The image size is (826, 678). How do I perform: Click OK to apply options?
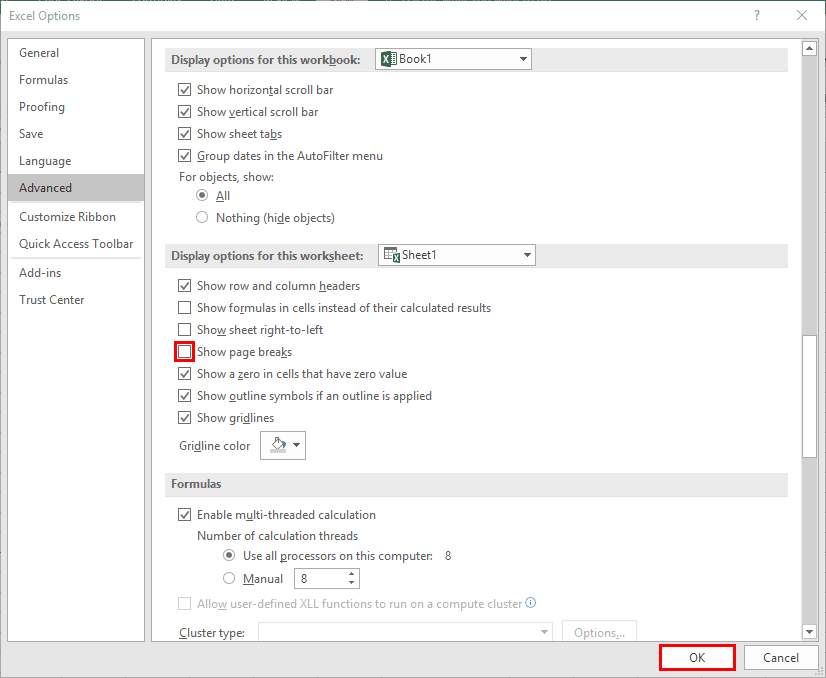click(x=697, y=657)
